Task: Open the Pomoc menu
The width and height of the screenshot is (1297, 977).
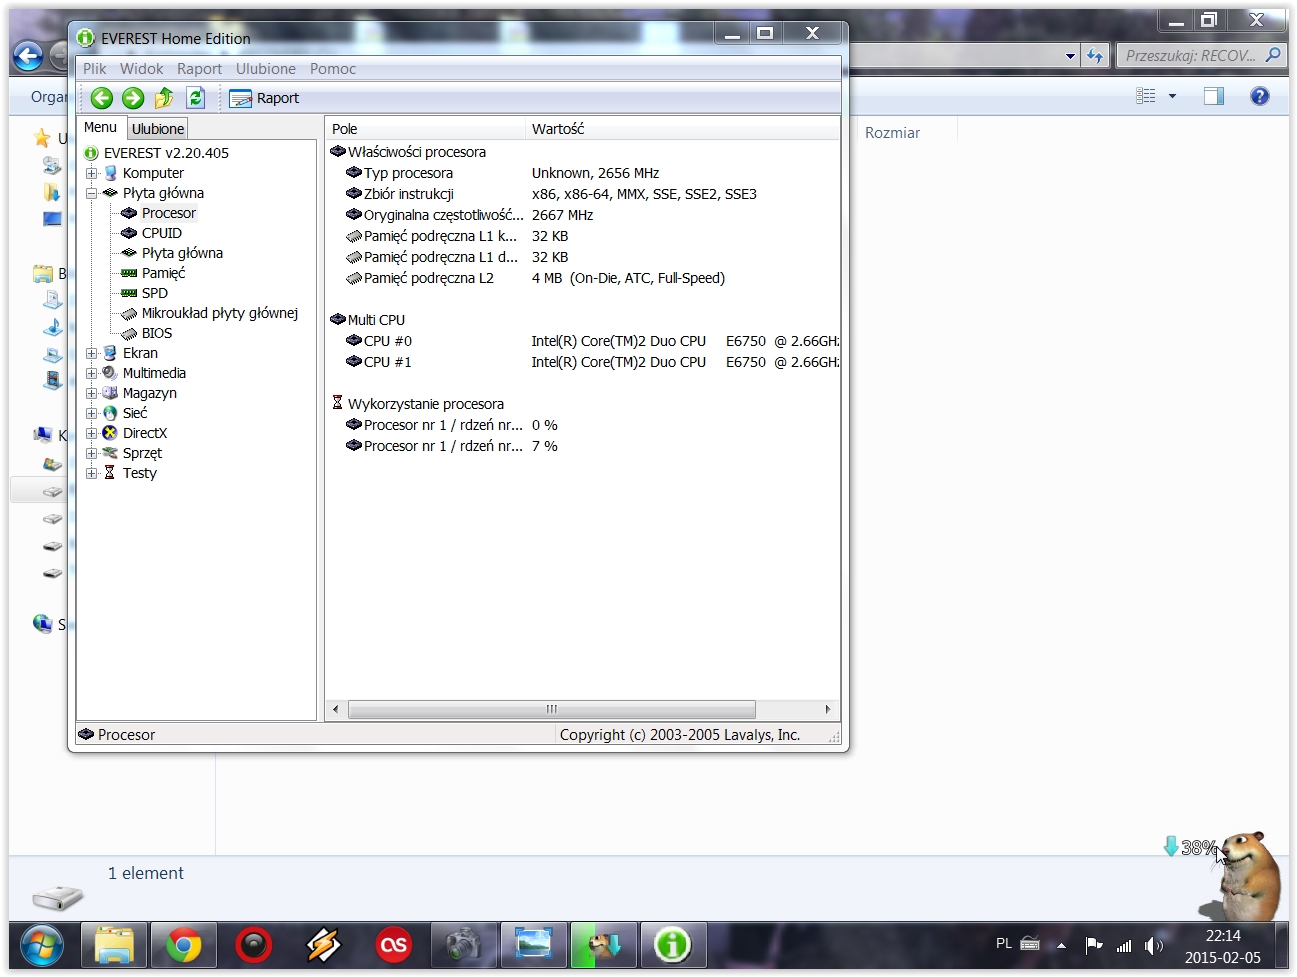Action: click(333, 69)
